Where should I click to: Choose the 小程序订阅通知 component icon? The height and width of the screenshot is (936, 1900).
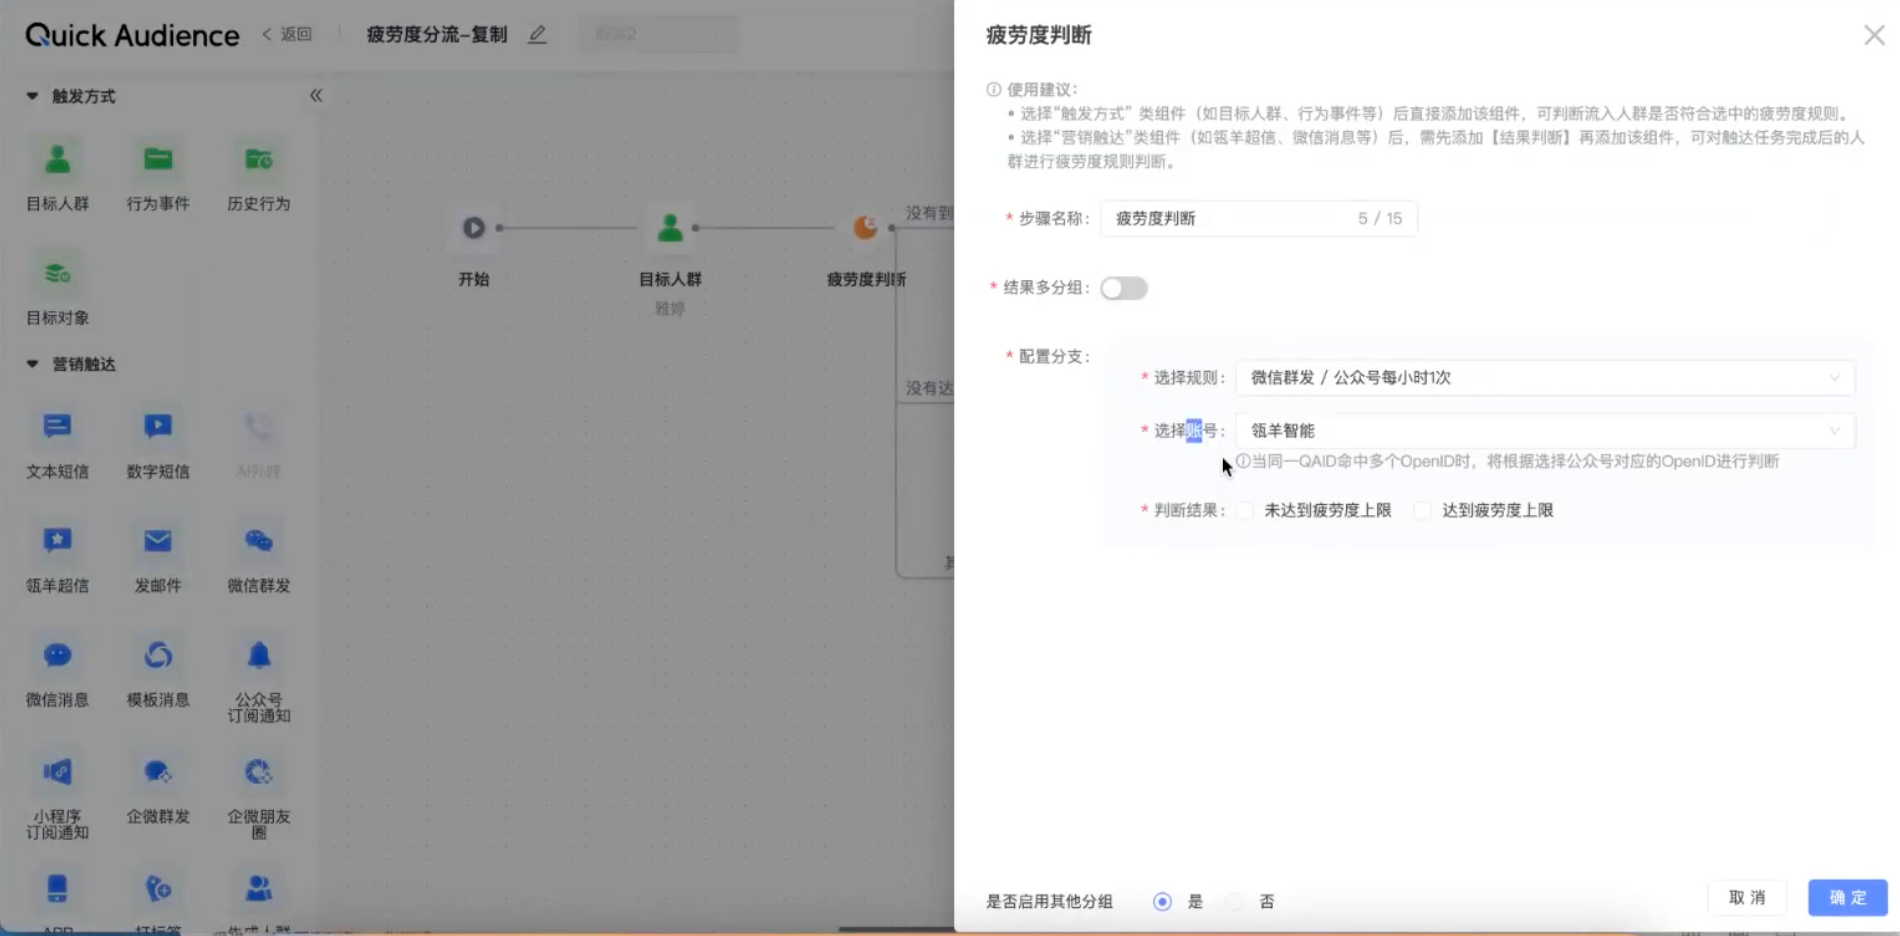coord(58,772)
